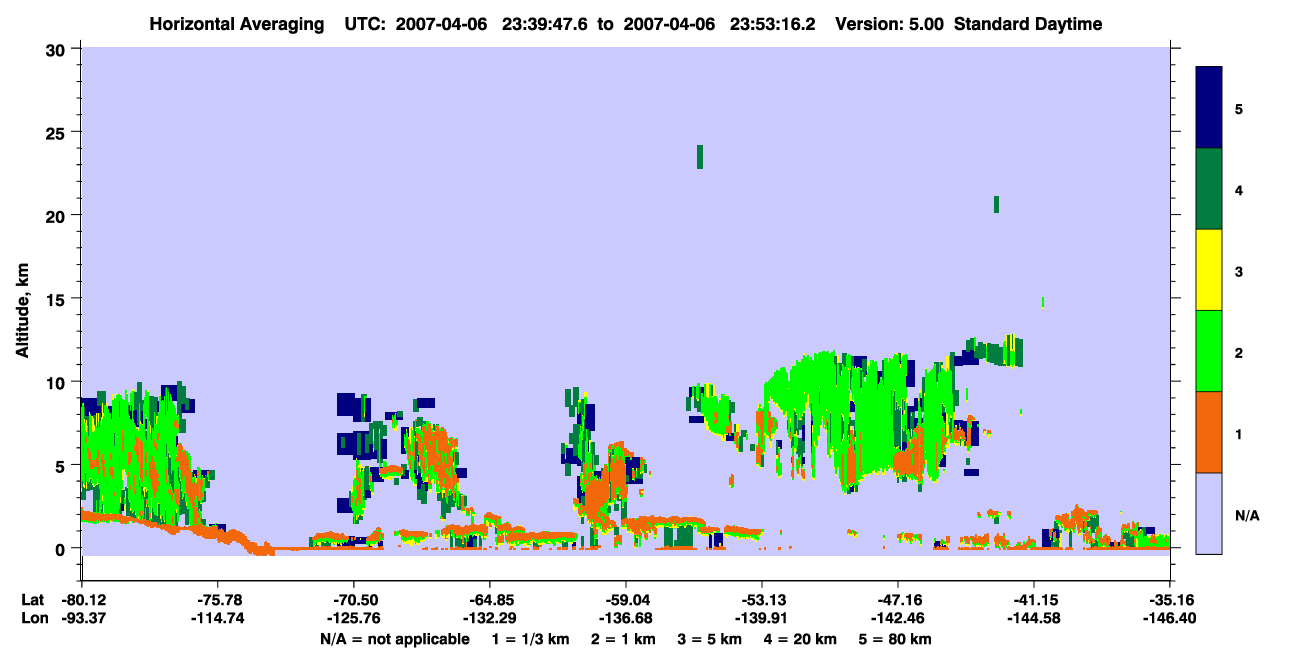Click the dark green colorbar segment labeled 4
Screen dimensions: 1300x667
click(x=1209, y=189)
